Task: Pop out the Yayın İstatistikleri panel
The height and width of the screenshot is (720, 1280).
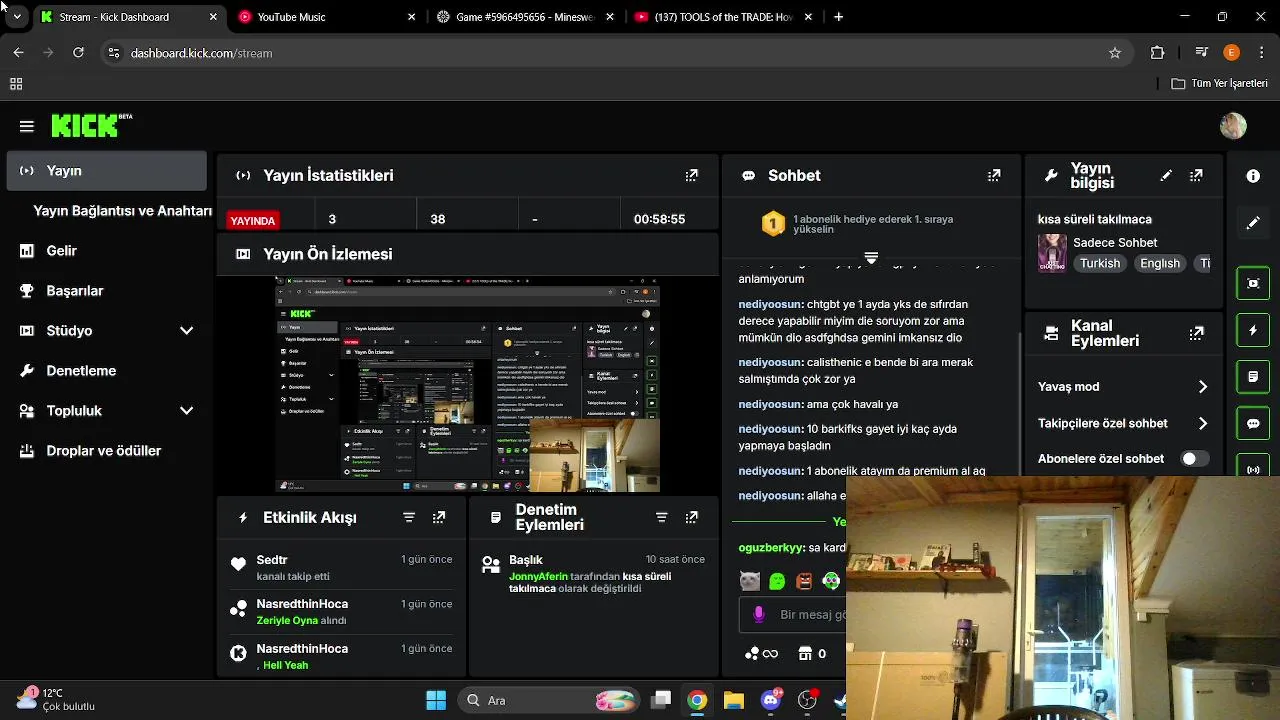Action: (691, 175)
